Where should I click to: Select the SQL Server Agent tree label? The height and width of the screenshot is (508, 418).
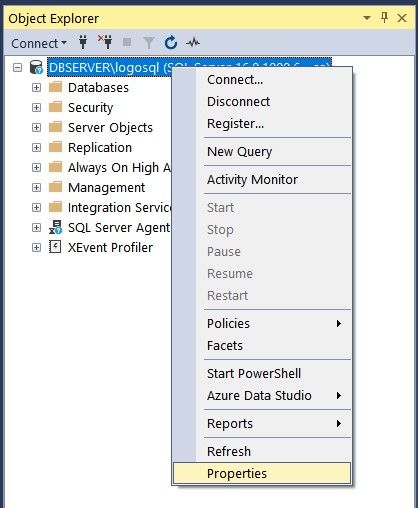(x=119, y=228)
